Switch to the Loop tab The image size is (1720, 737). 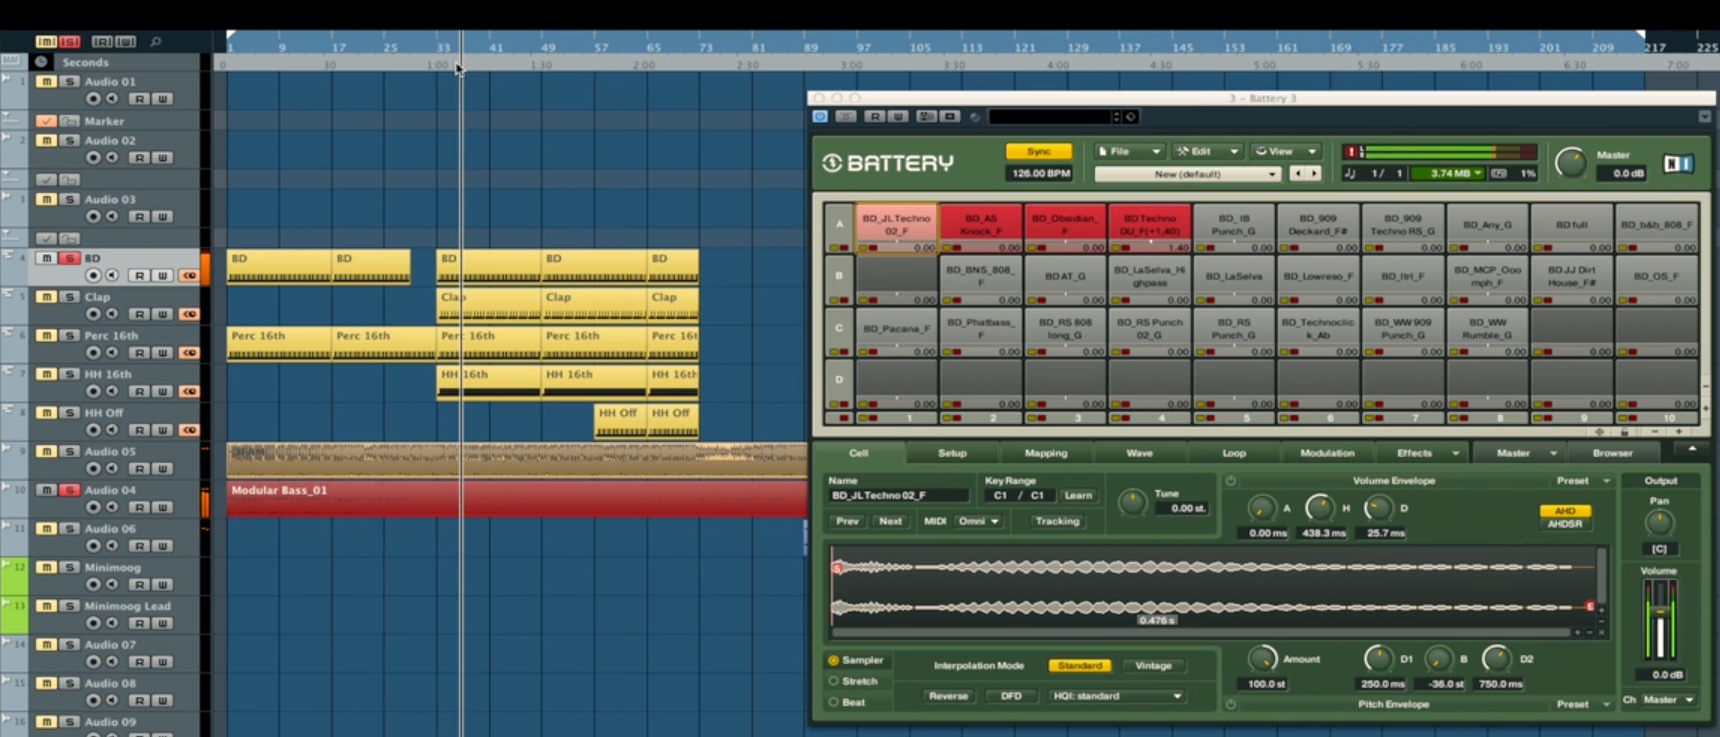pos(1234,453)
